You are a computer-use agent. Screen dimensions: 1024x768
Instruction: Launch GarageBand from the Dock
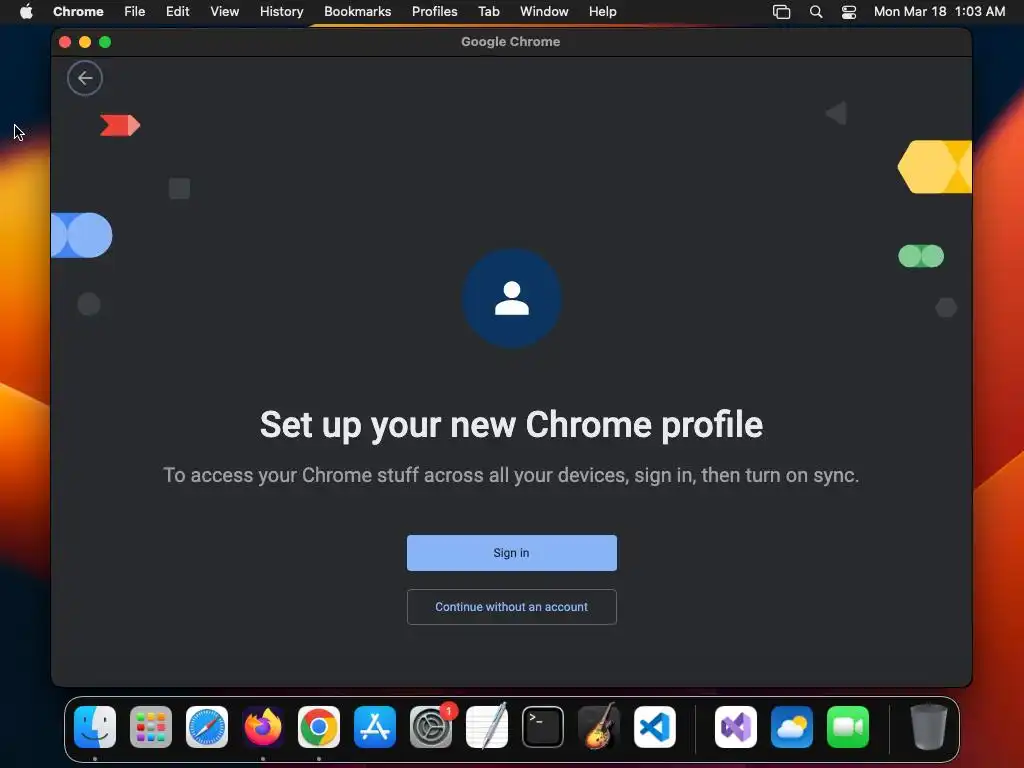[x=599, y=727]
